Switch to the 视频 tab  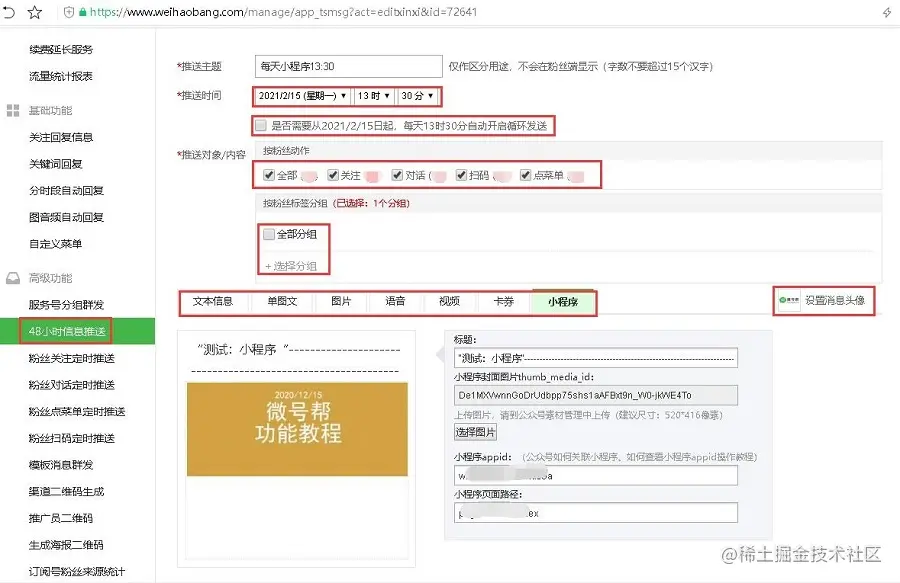coord(448,300)
